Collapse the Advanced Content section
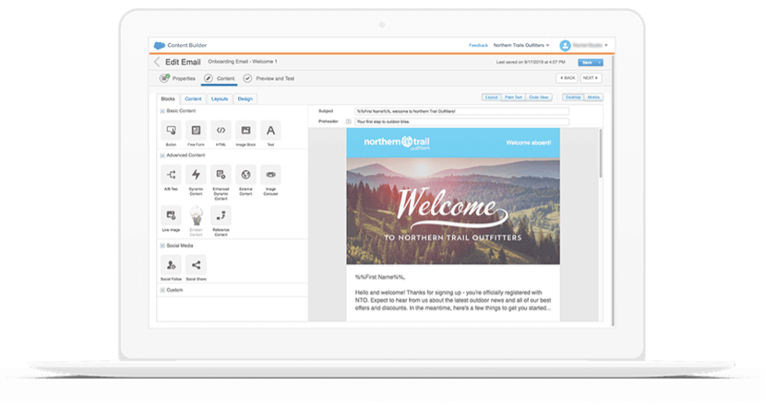Image resolution: width=768 pixels, height=405 pixels. click(x=163, y=156)
